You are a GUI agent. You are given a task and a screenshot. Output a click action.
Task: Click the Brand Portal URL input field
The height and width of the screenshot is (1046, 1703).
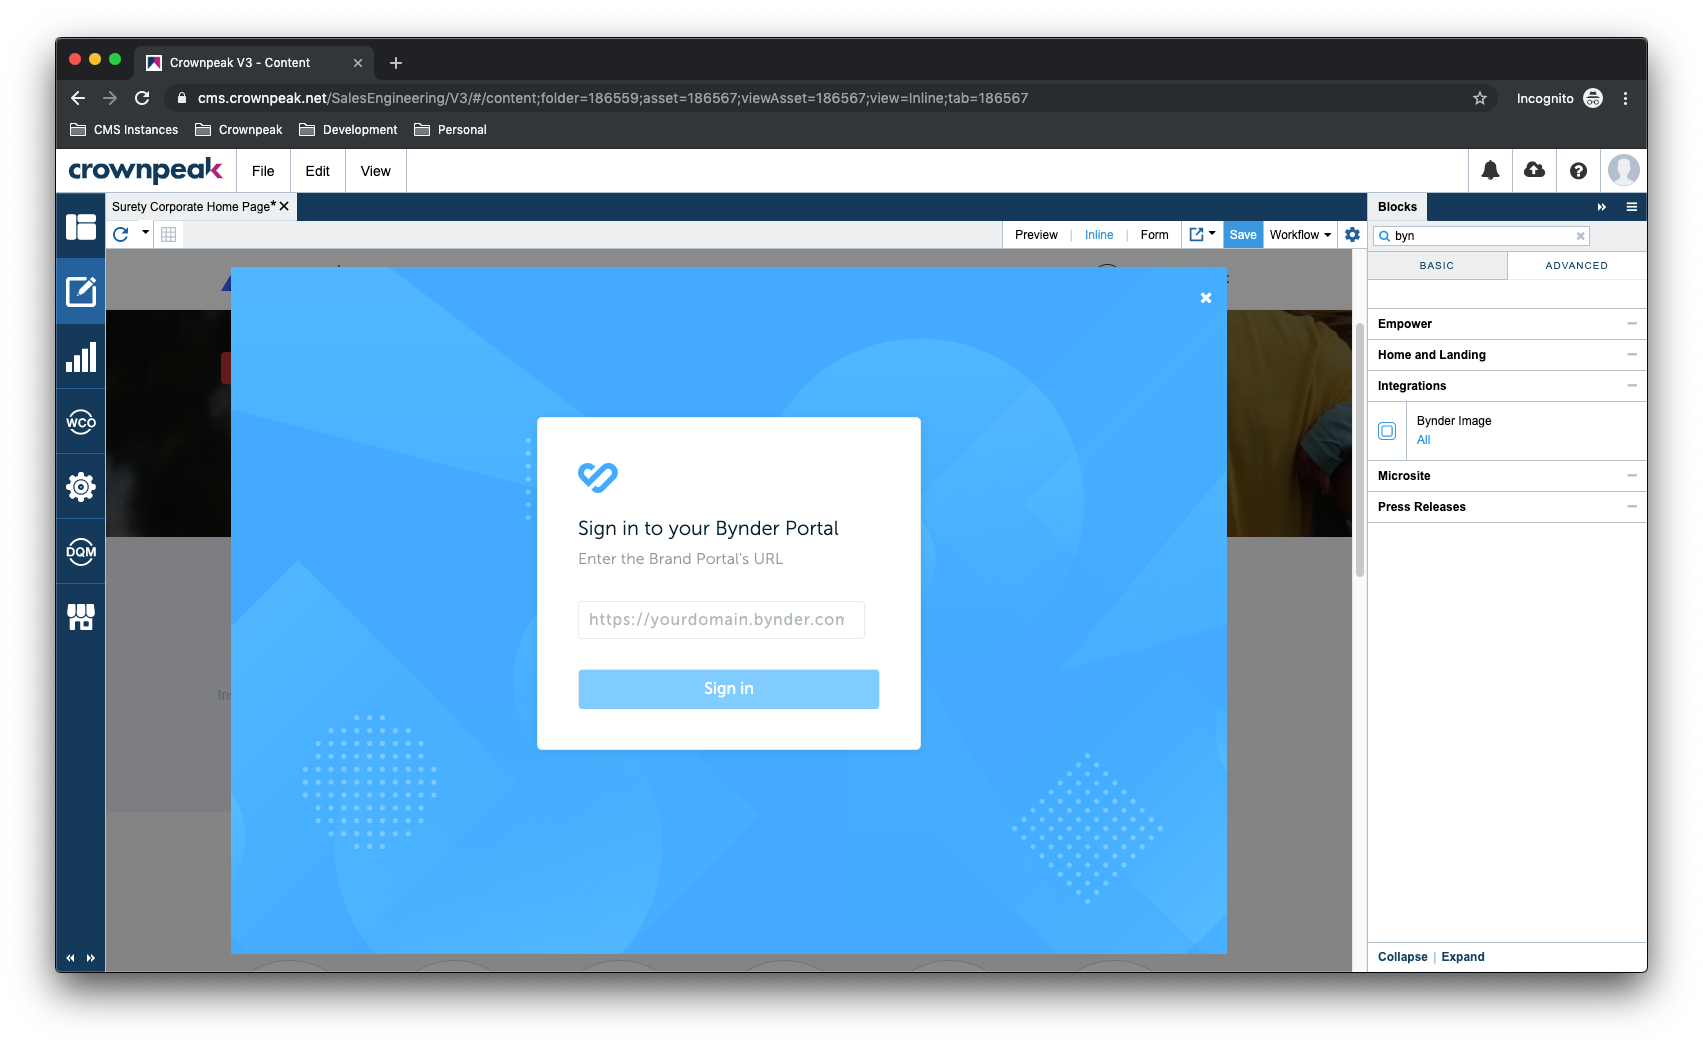(721, 620)
